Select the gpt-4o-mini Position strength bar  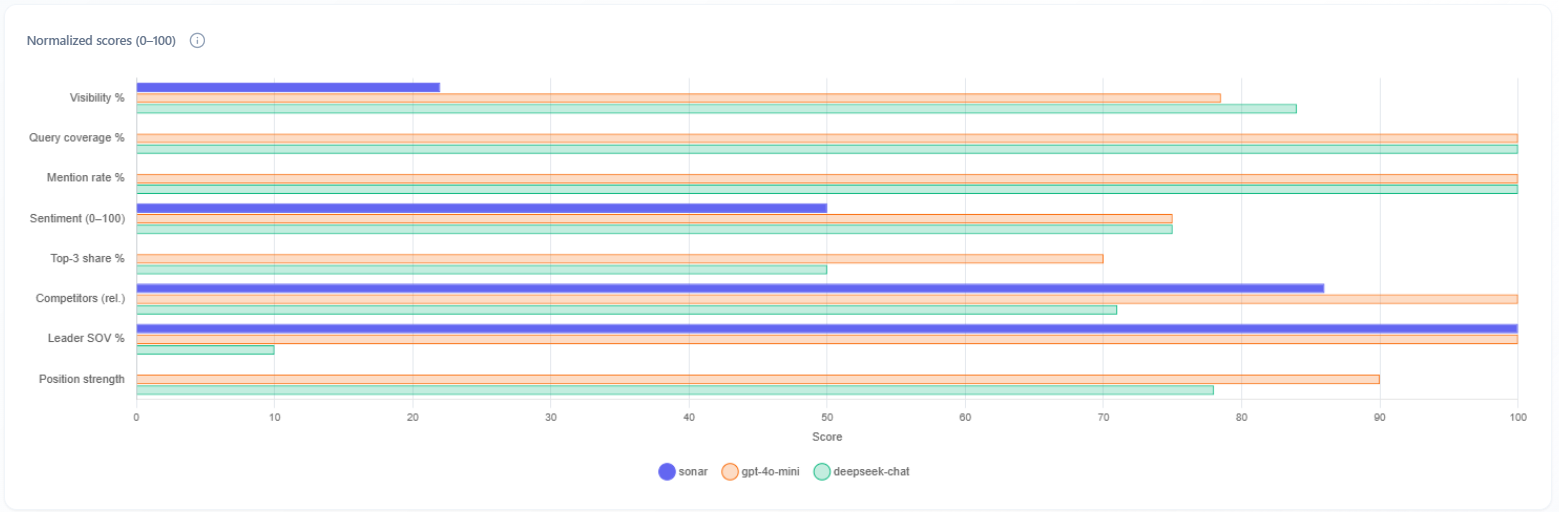pos(757,379)
